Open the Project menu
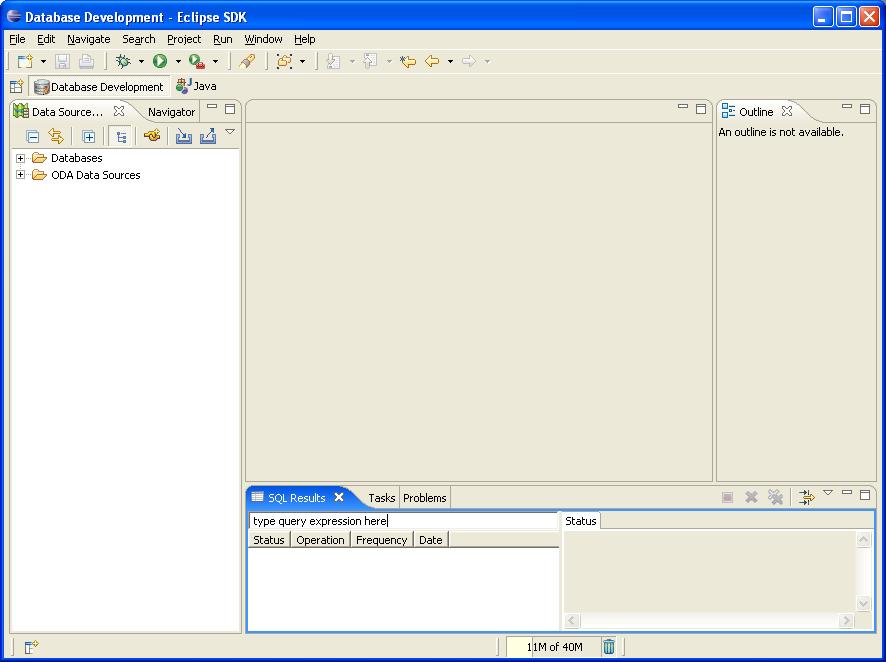 pyautogui.click(x=184, y=39)
